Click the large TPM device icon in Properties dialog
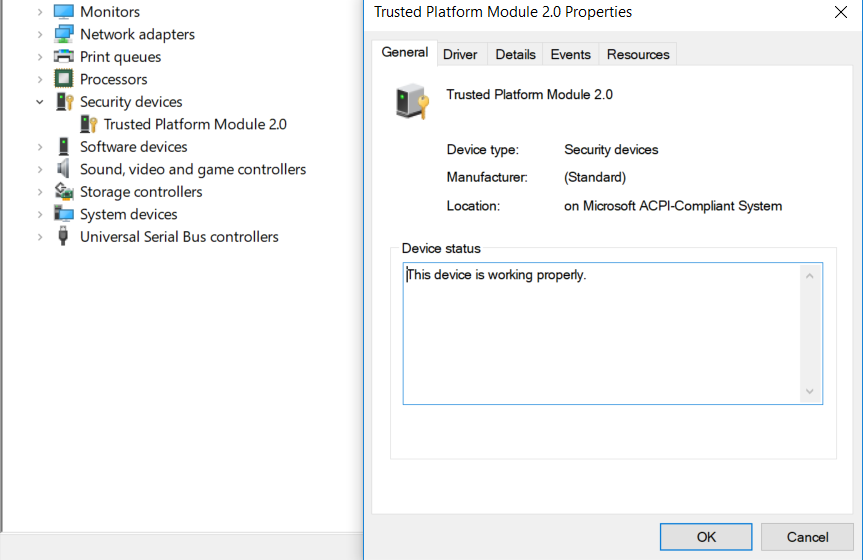The image size is (863, 560). [412, 102]
